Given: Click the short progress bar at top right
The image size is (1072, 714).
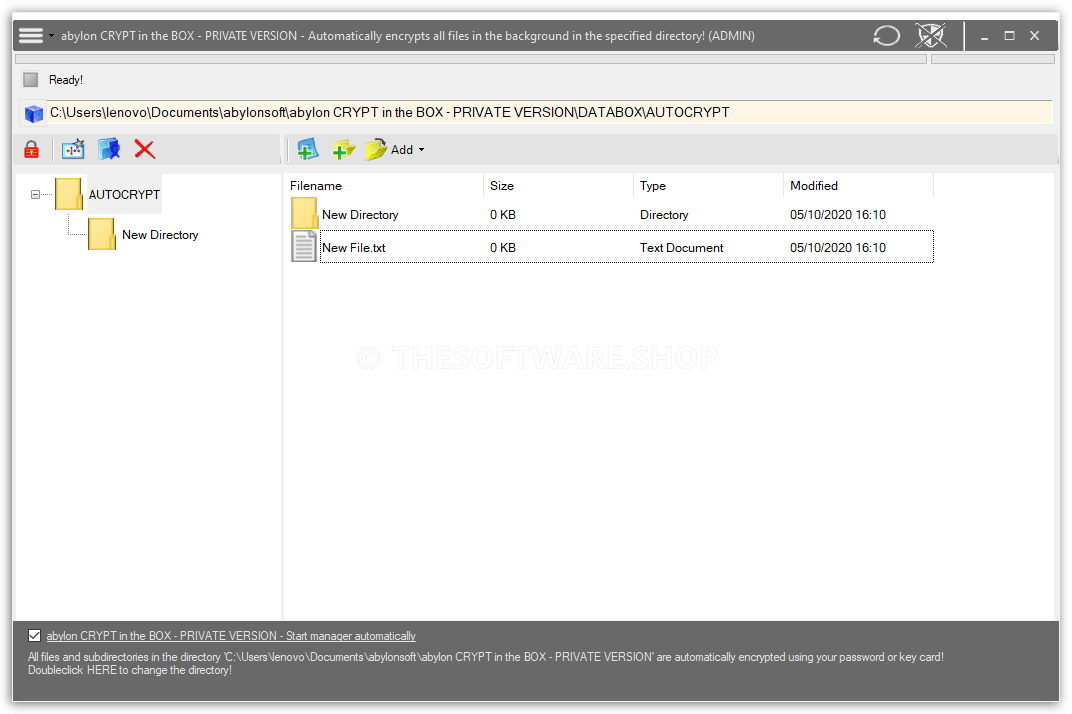Looking at the screenshot, I should pos(993,60).
